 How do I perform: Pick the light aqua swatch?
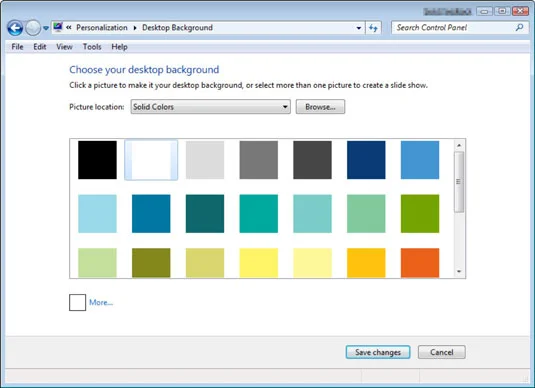[x=312, y=214]
